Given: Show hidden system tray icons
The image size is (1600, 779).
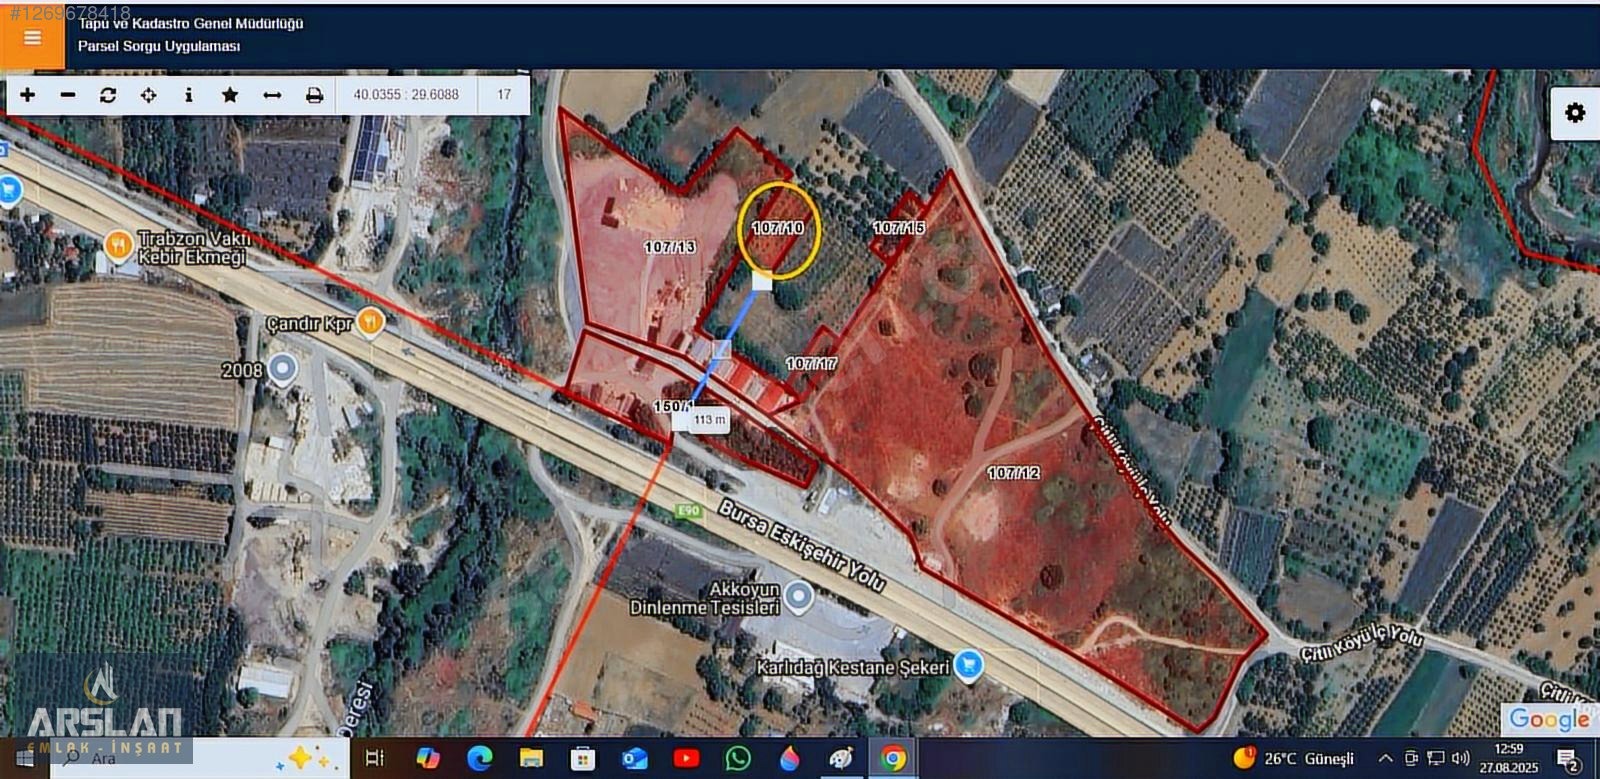Looking at the screenshot, I should click(1385, 758).
